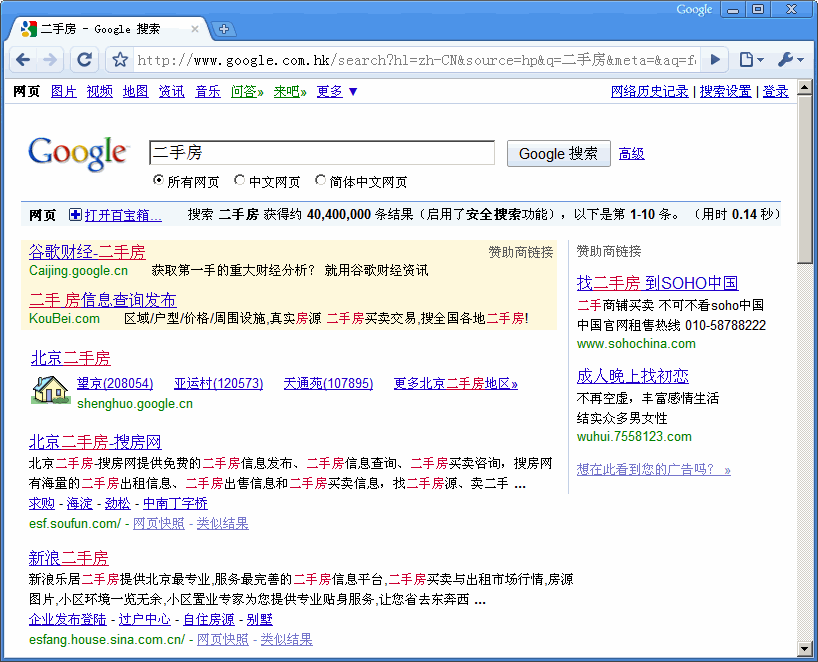Viewport: 818px width, 662px height.
Task: Click the 劲松 sublink
Action: pos(117,503)
